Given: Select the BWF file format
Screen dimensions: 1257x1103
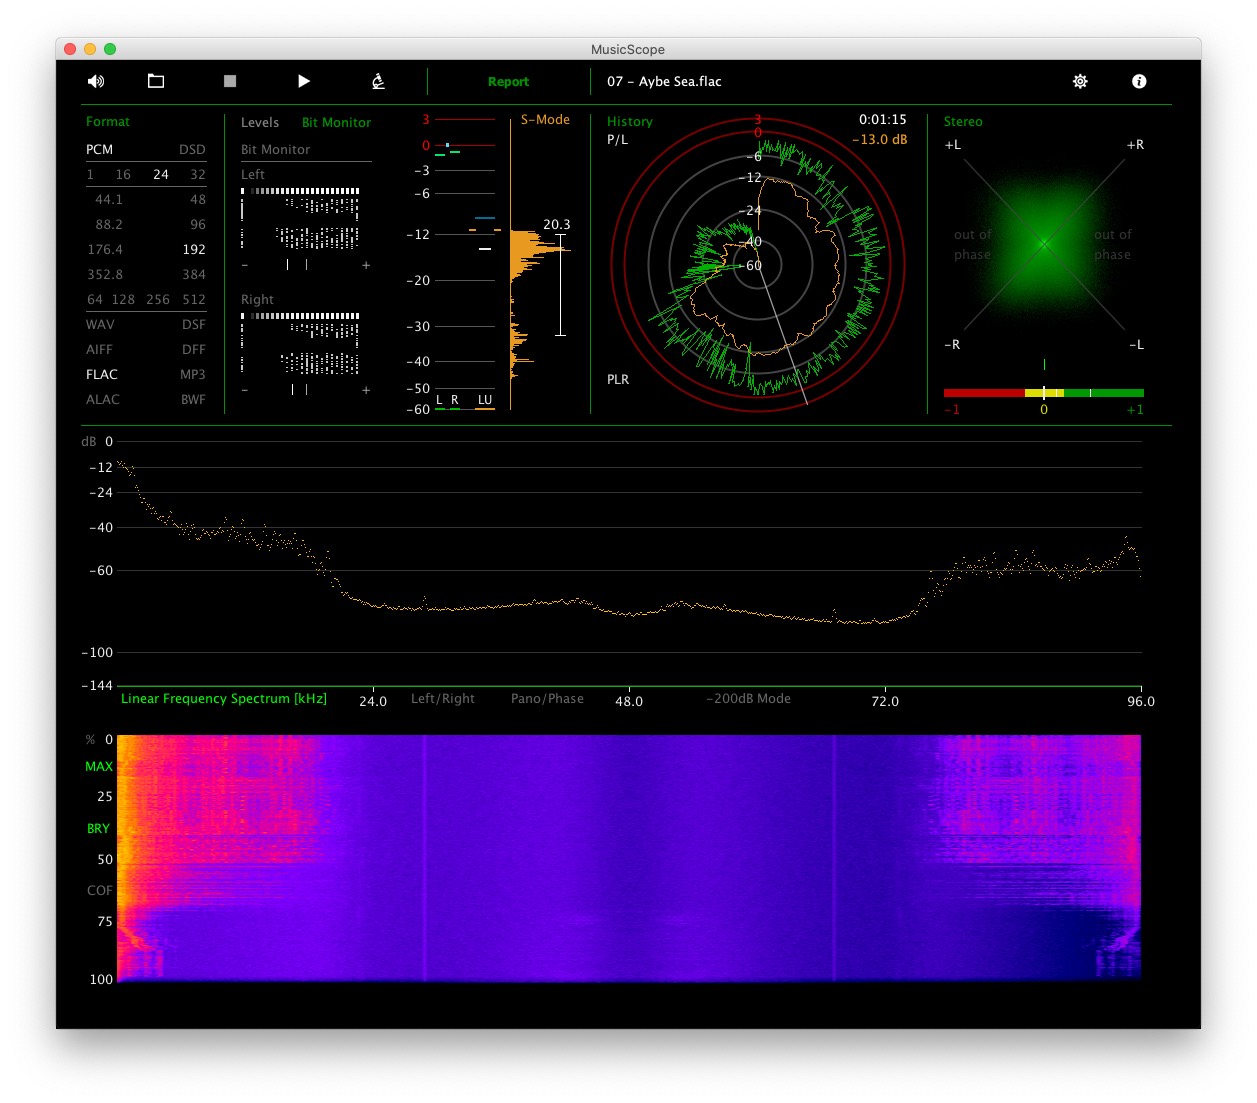Looking at the screenshot, I should pyautogui.click(x=193, y=399).
